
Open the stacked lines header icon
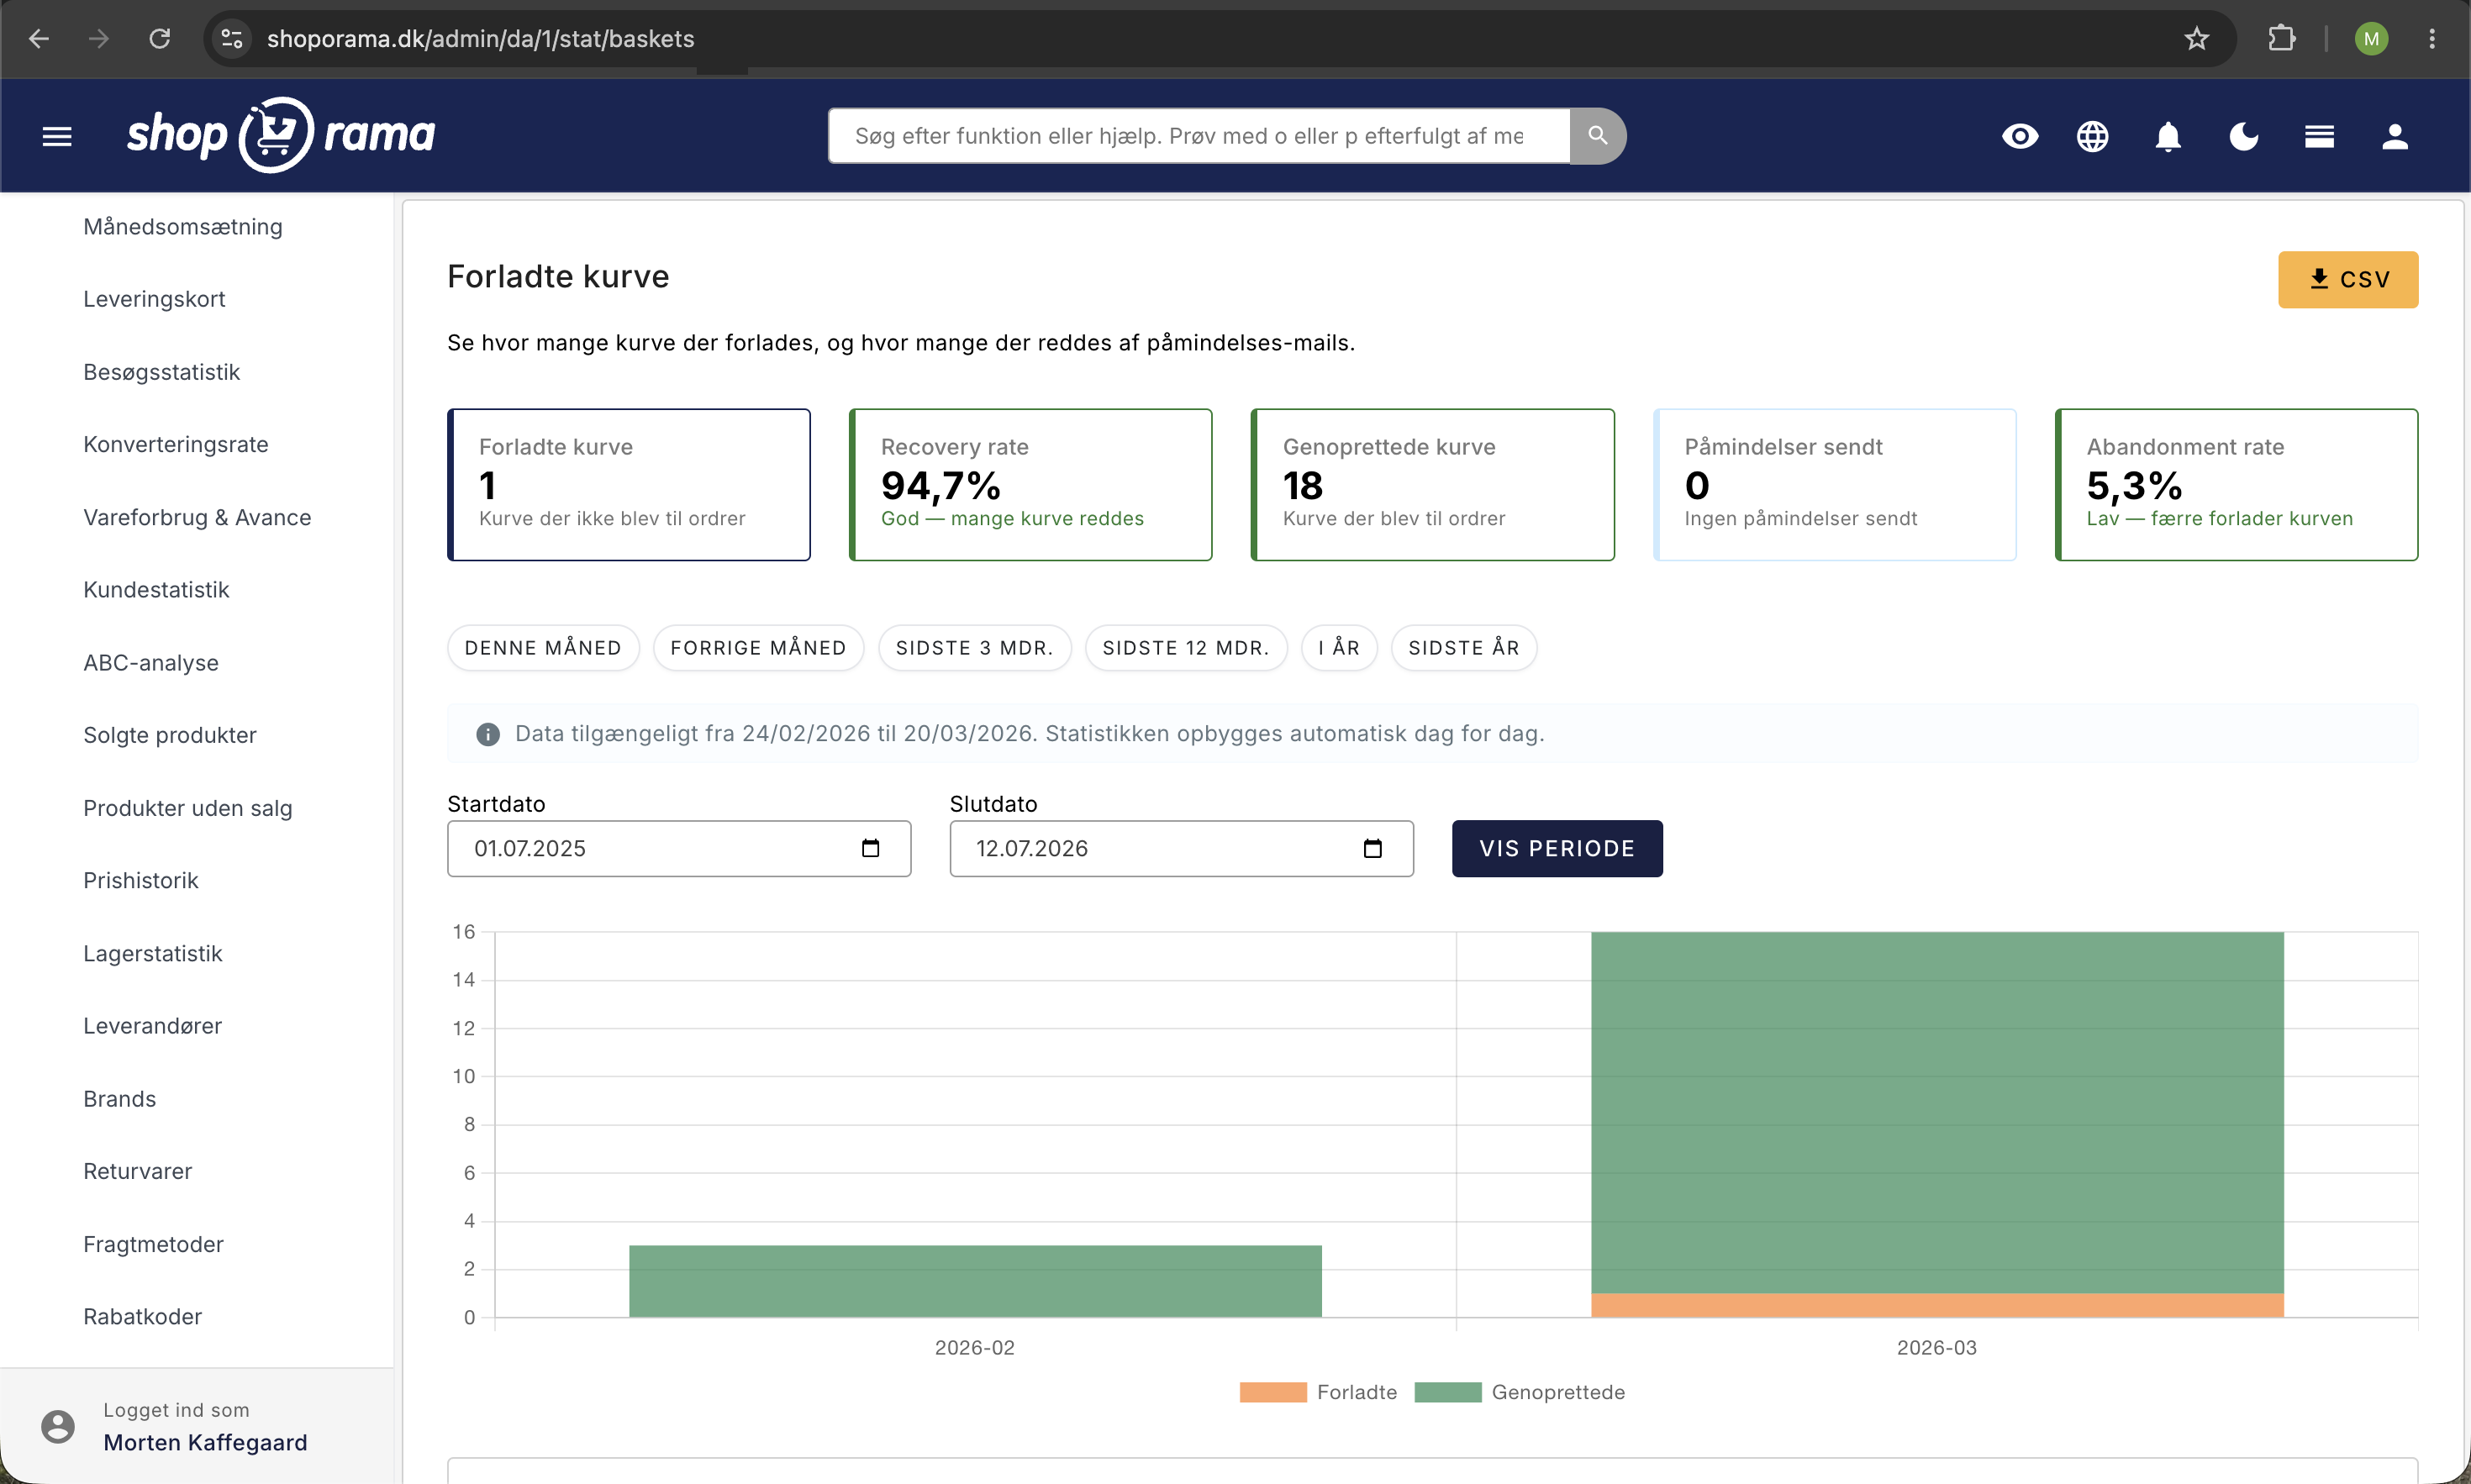point(2319,136)
